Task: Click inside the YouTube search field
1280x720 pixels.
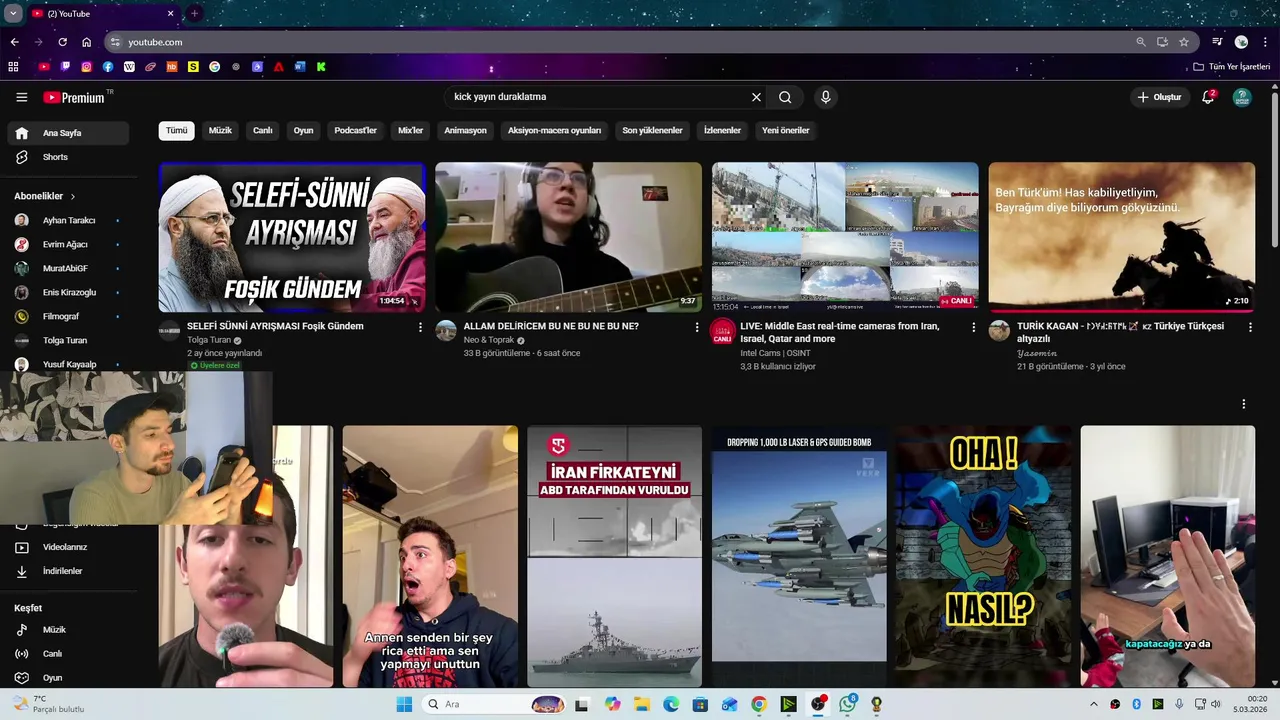Action: 598,97
